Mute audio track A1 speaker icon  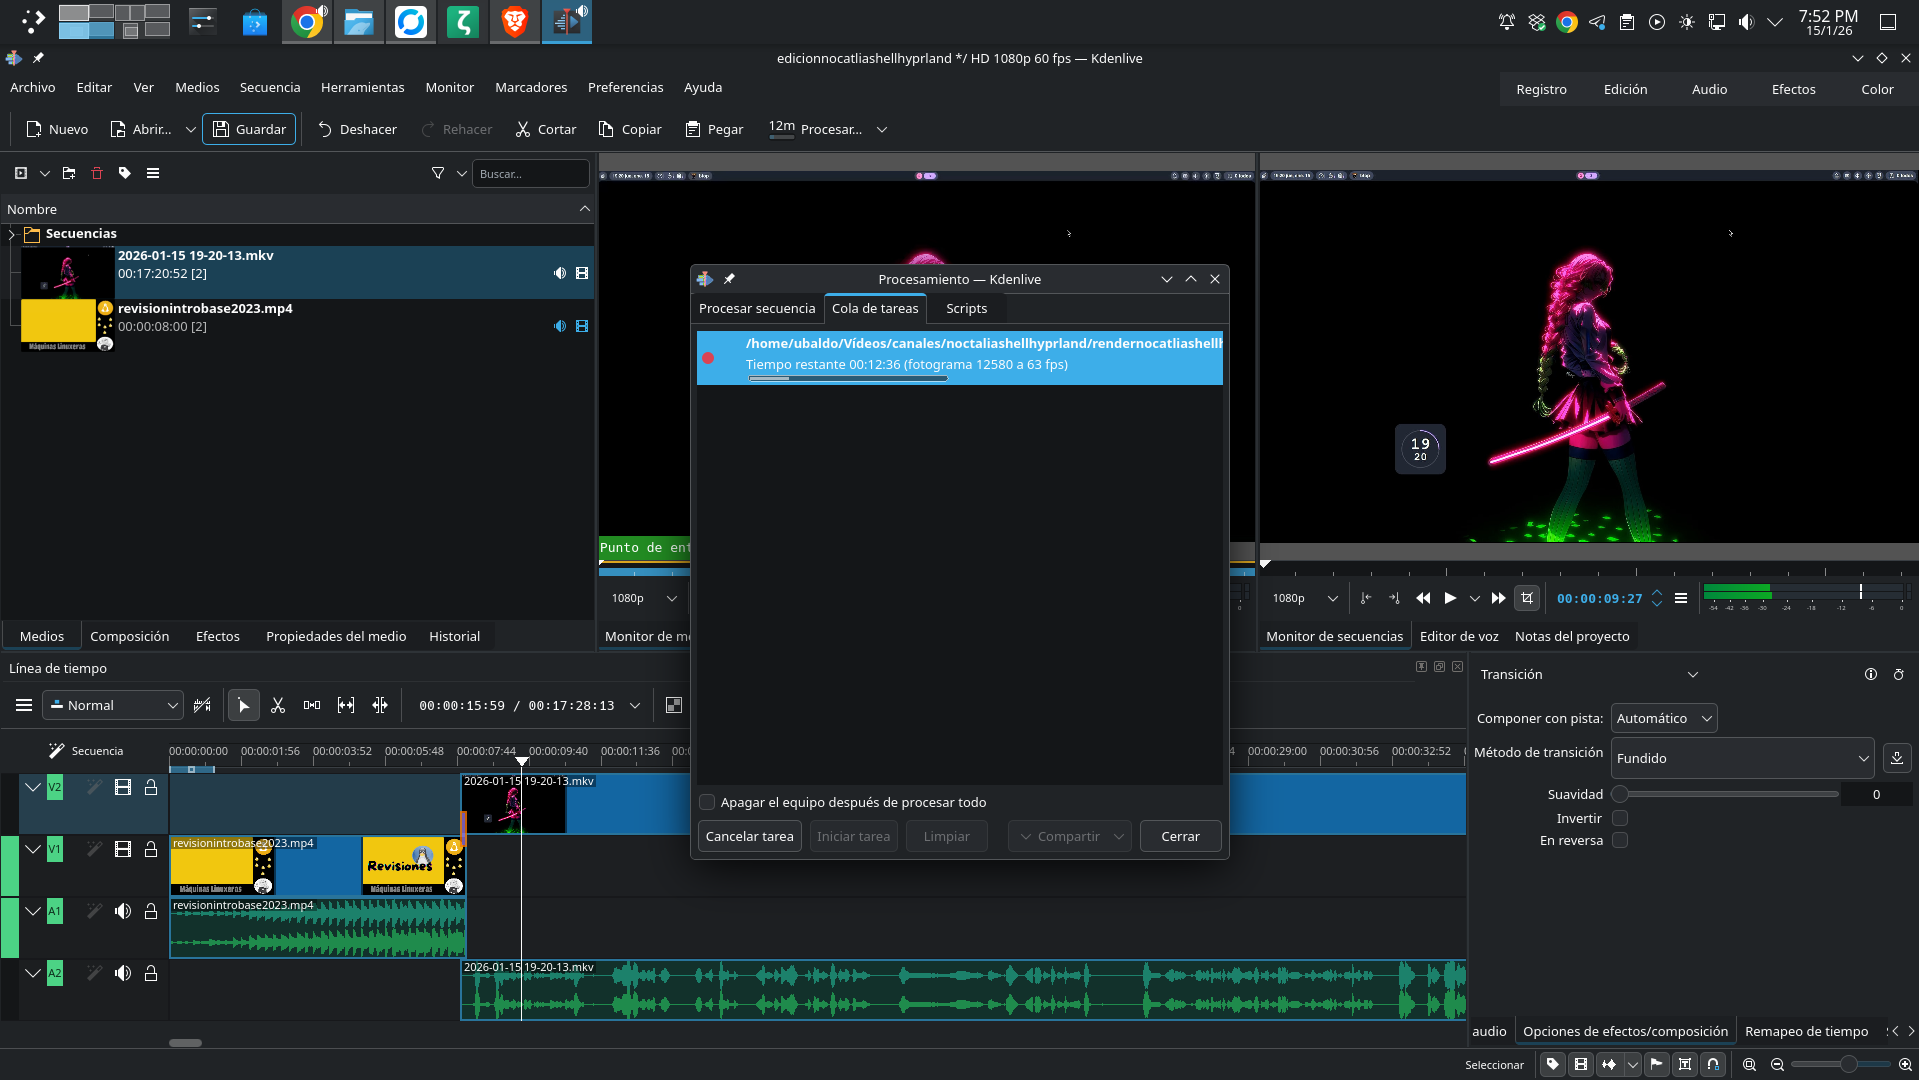point(123,911)
